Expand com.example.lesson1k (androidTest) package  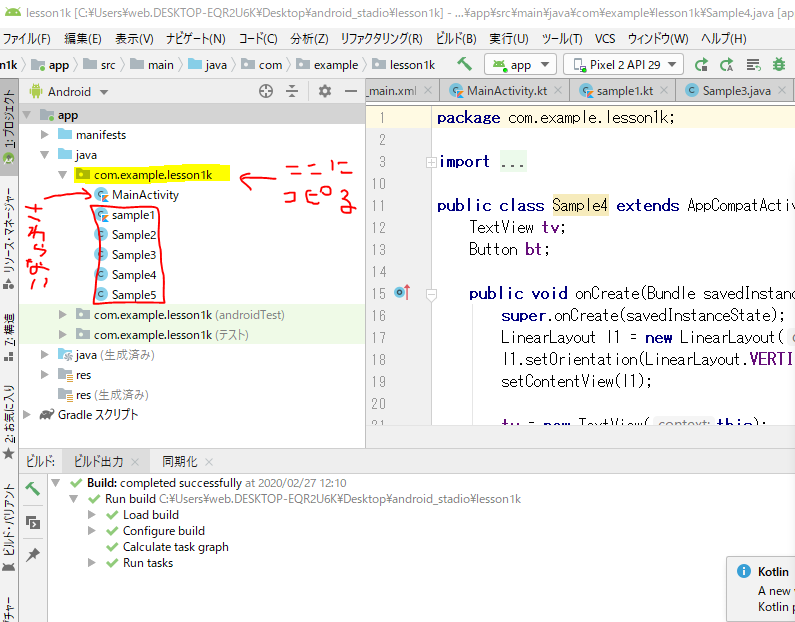coord(62,315)
